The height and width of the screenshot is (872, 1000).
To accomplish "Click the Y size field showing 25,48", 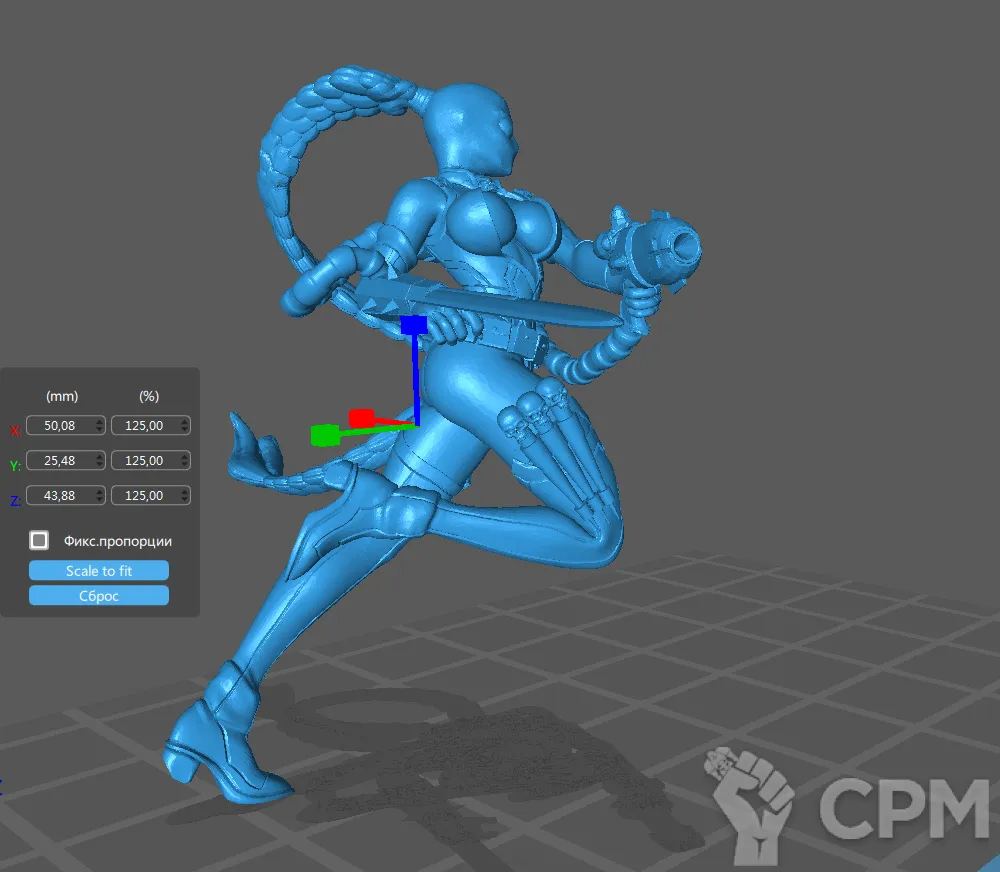I will (60, 461).
